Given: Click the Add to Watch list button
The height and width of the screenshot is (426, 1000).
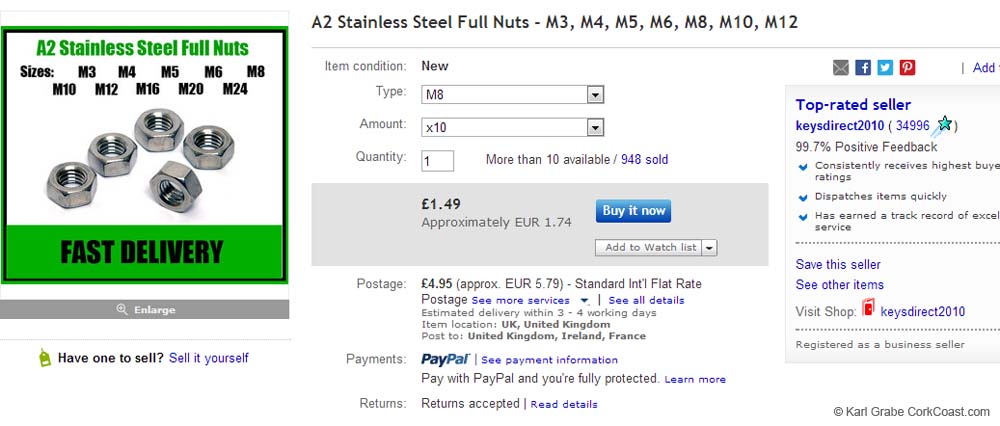Looking at the screenshot, I should coord(650,248).
